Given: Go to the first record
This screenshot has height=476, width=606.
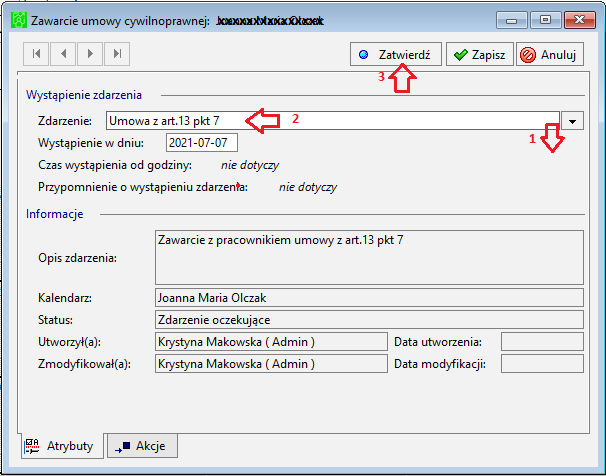Looking at the screenshot, I should pos(36,54).
